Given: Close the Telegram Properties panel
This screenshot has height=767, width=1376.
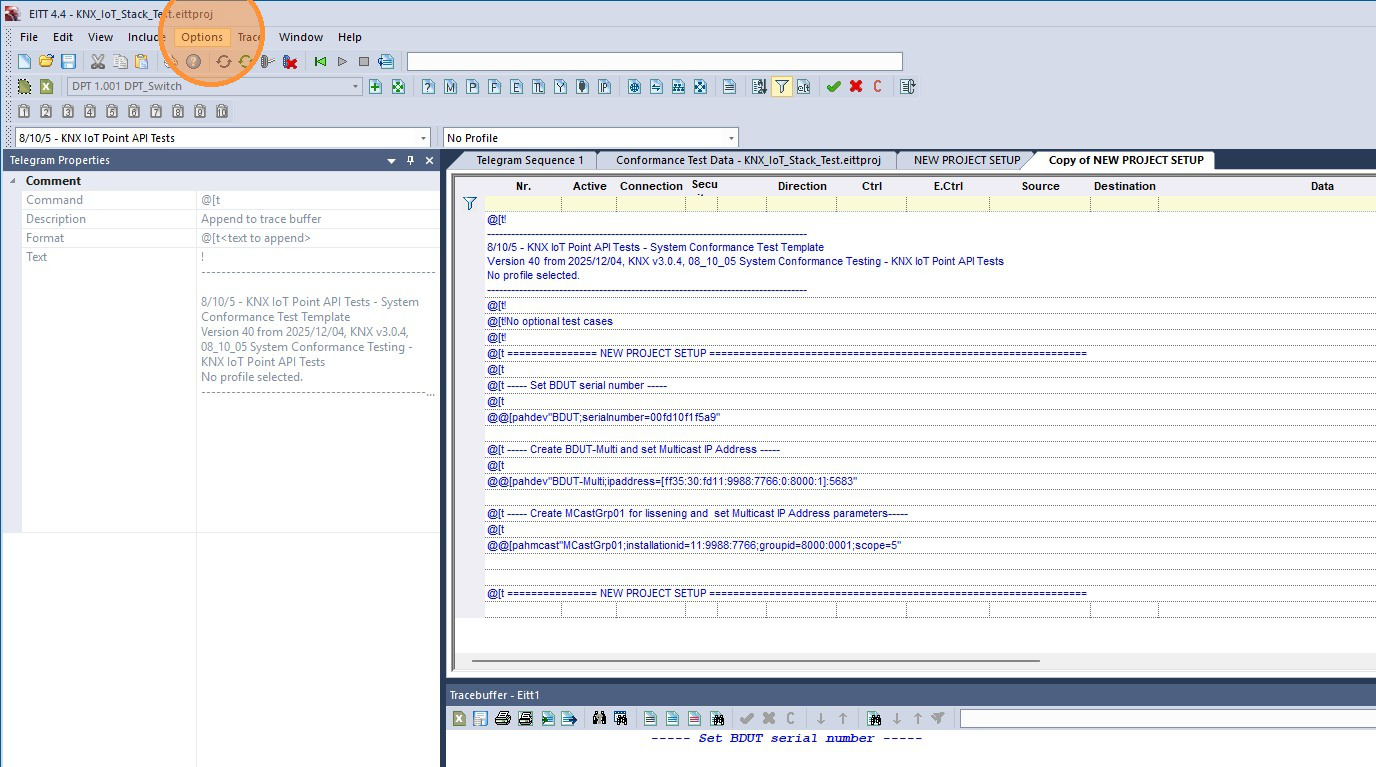Looking at the screenshot, I should tap(430, 160).
